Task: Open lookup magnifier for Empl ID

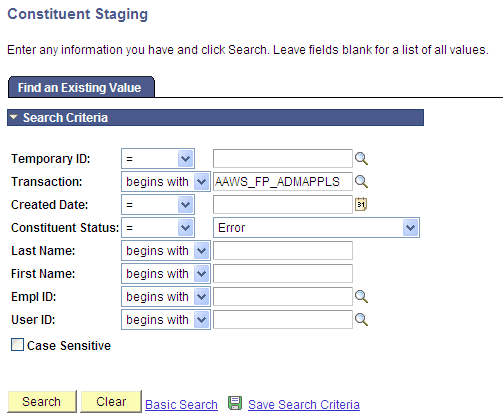Action: (361, 296)
